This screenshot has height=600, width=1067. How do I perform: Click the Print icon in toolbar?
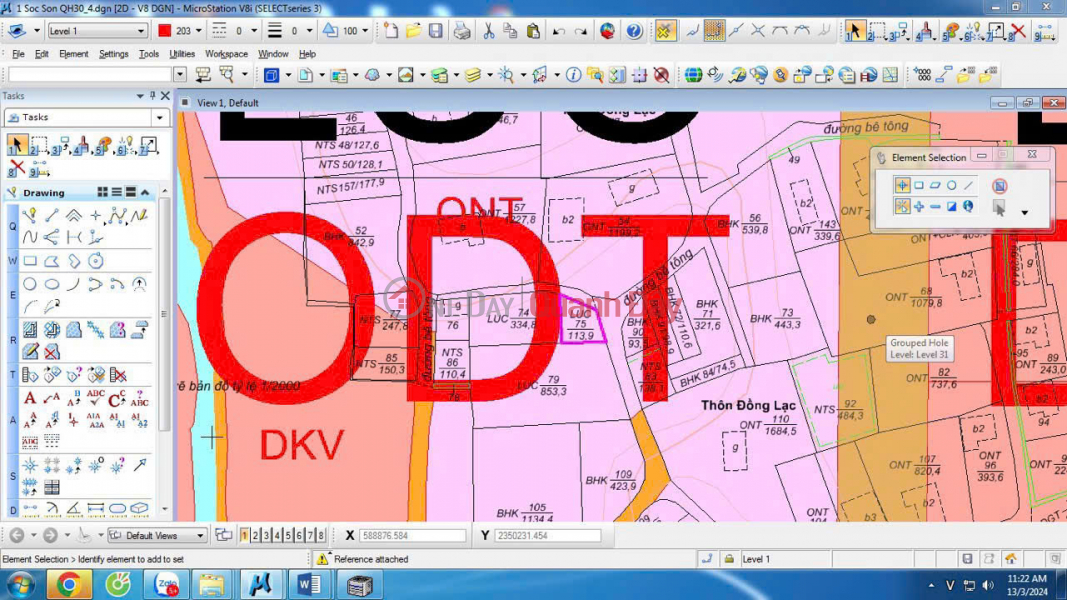tap(462, 31)
